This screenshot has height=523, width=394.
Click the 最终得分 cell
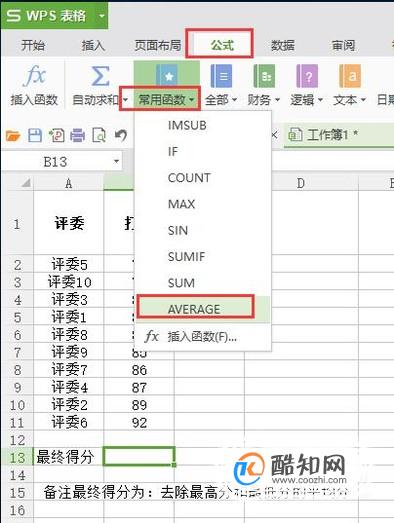69,457
